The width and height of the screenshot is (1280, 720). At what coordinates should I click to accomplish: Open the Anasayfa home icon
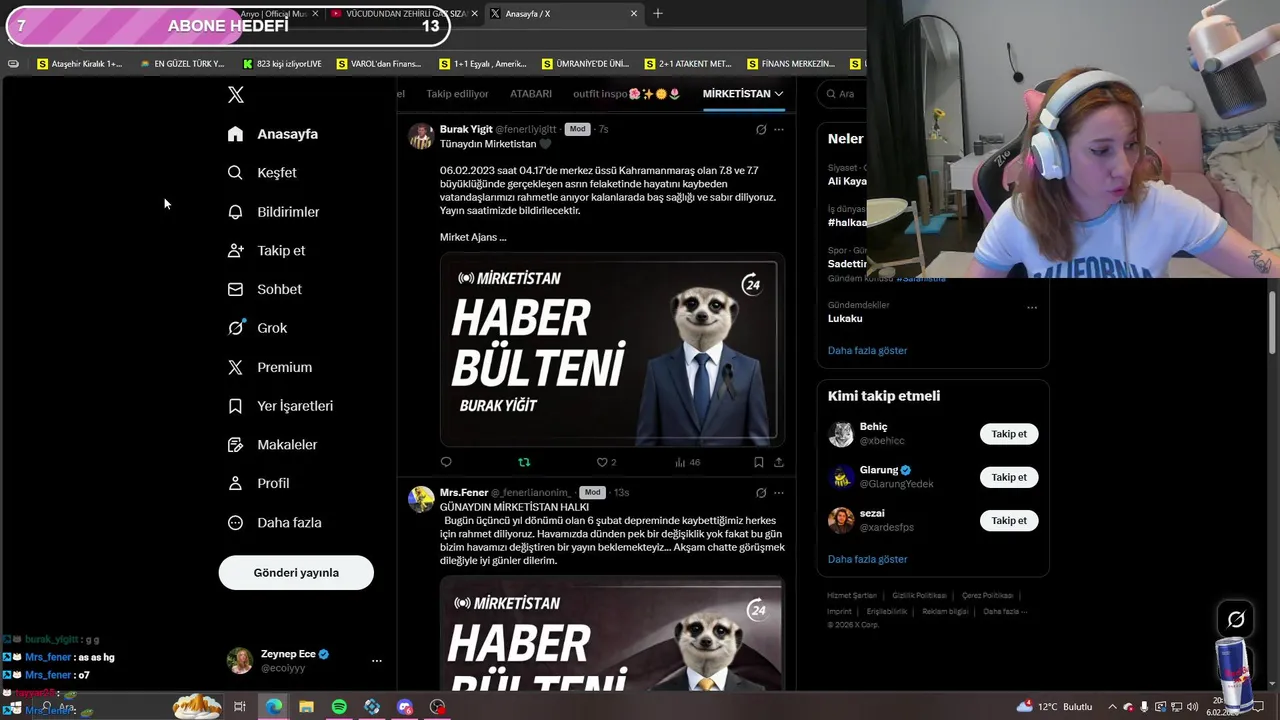[235, 134]
